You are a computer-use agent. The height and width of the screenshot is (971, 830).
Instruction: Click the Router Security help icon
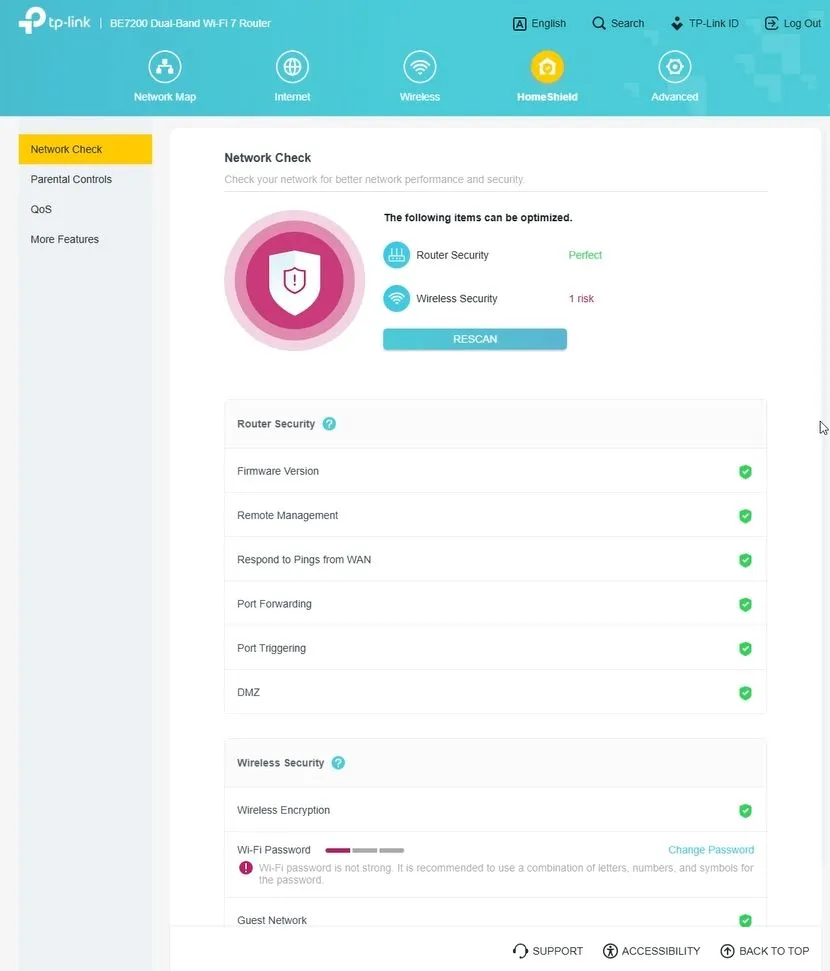[x=329, y=424]
